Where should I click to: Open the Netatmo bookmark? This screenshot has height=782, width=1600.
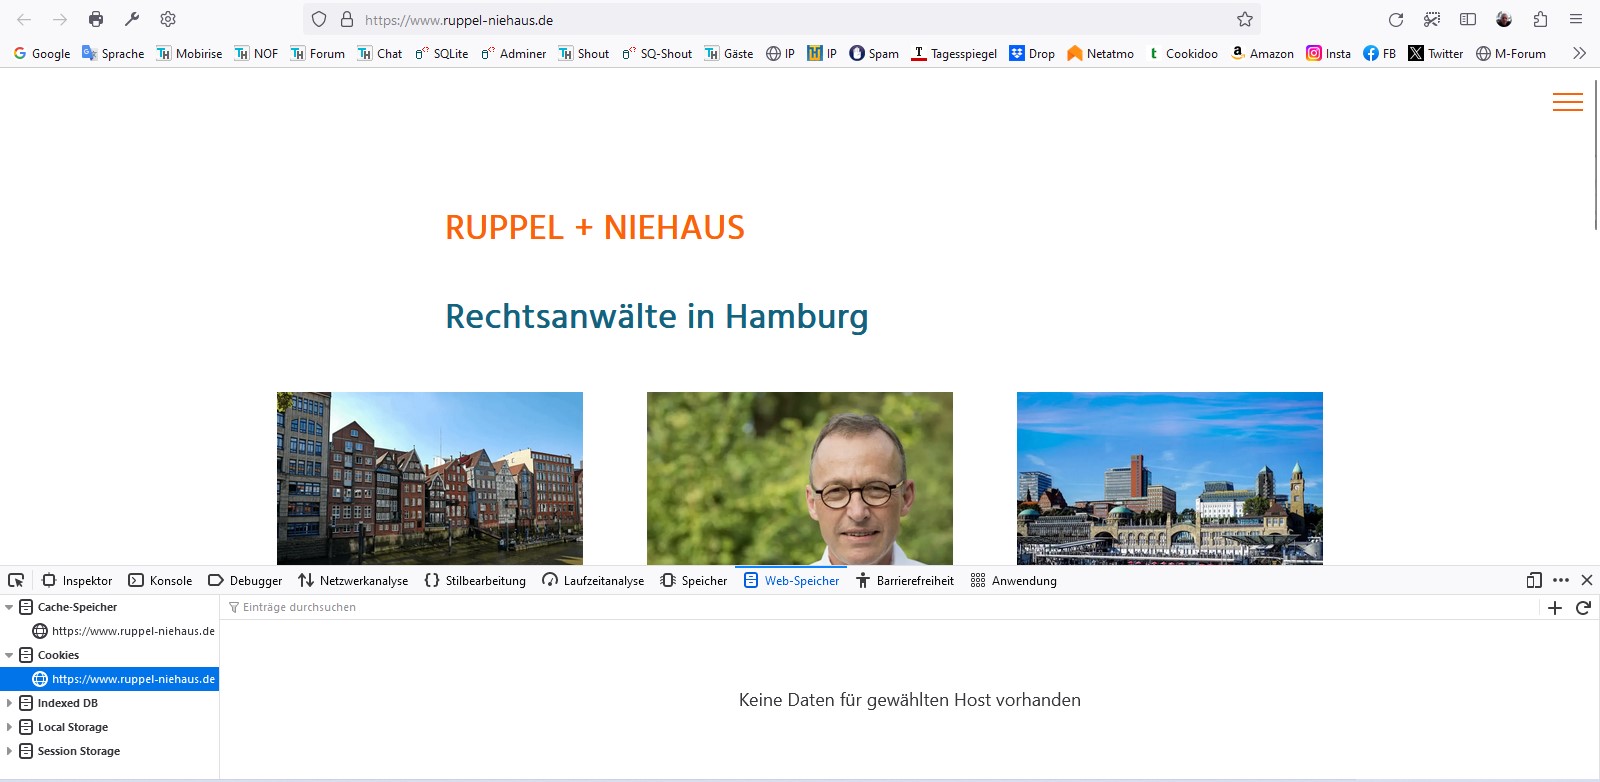1100,54
